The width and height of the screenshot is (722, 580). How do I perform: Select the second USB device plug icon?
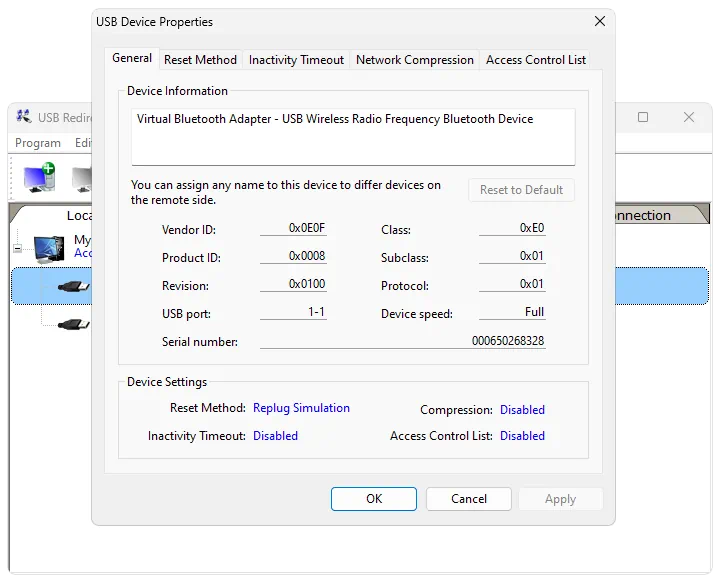pos(74,324)
